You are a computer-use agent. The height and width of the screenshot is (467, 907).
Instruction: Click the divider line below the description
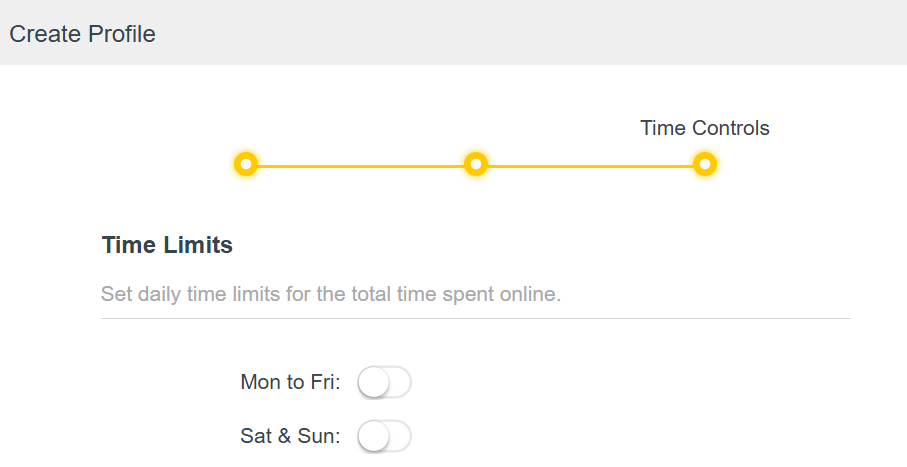pyautogui.click(x=476, y=319)
